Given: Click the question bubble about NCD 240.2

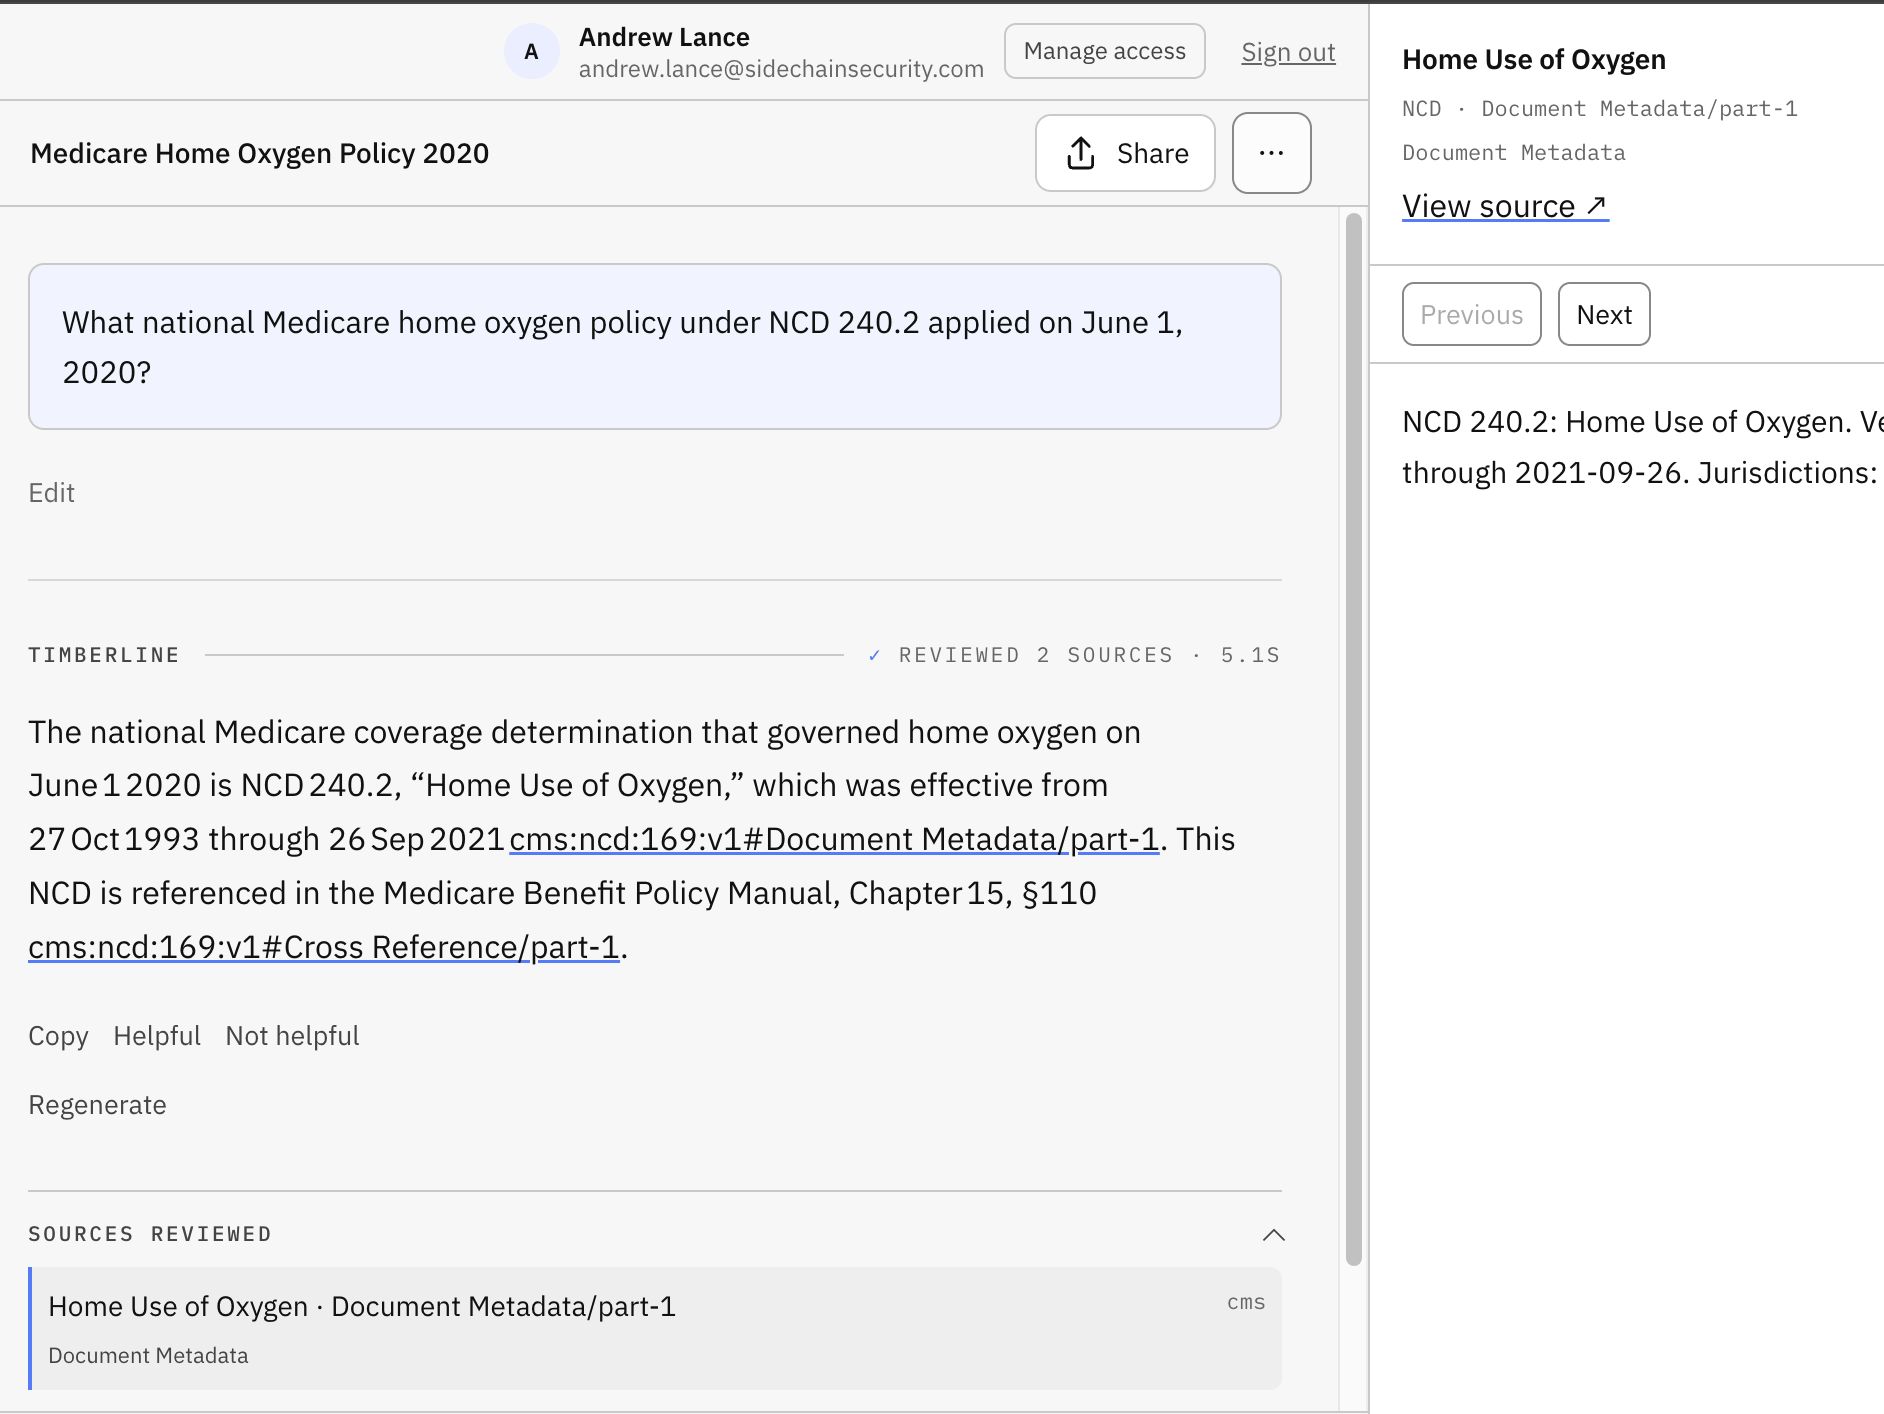Looking at the screenshot, I should click(655, 347).
